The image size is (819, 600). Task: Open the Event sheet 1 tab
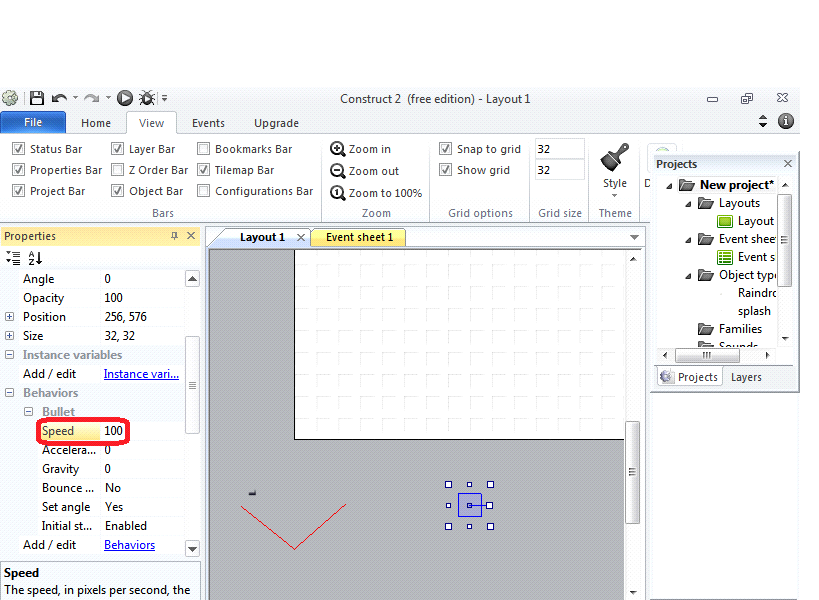[360, 238]
